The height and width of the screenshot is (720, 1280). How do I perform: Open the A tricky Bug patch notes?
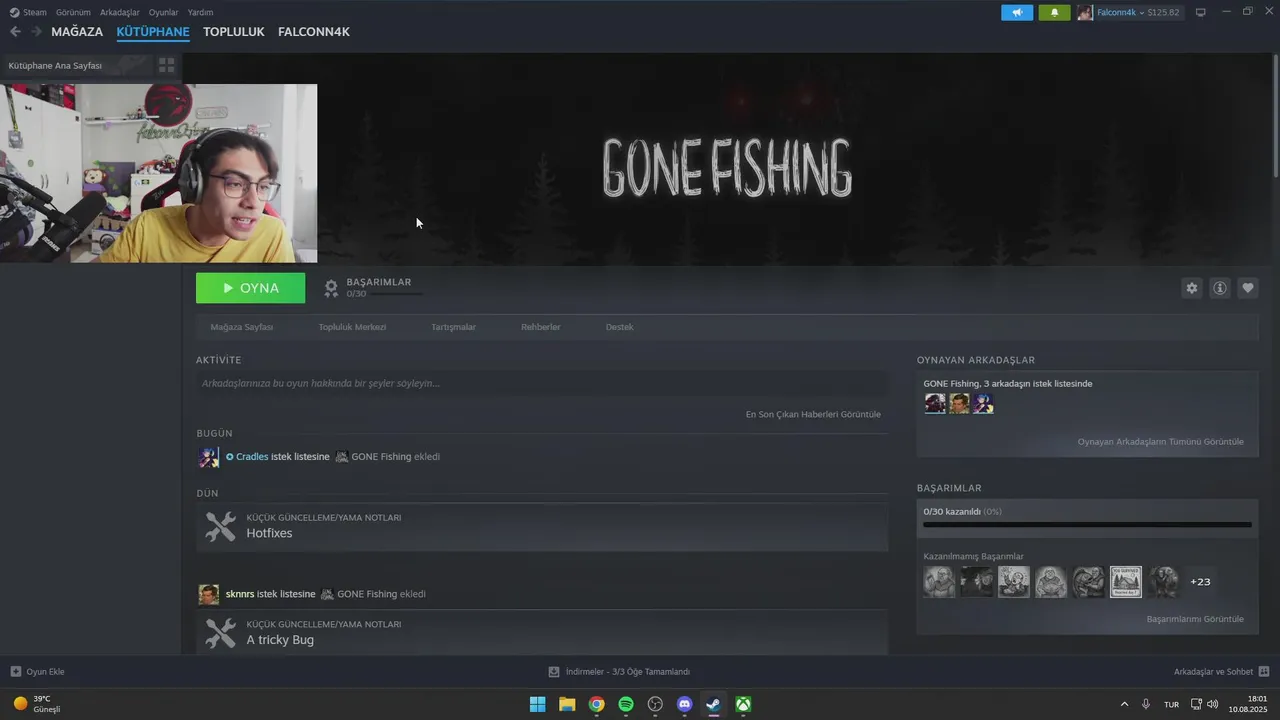coord(542,633)
